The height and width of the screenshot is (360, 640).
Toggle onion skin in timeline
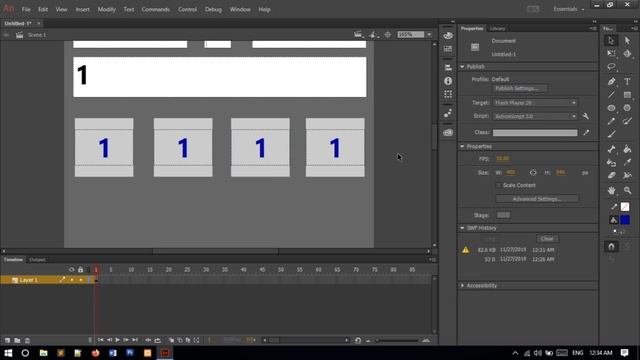point(171,340)
